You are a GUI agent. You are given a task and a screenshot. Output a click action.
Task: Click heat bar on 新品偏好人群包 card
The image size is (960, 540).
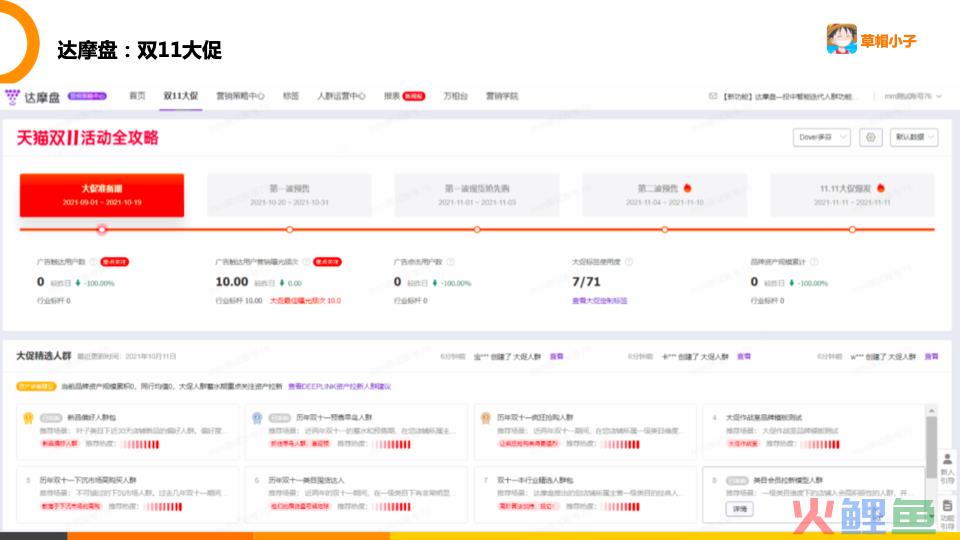click(140, 444)
